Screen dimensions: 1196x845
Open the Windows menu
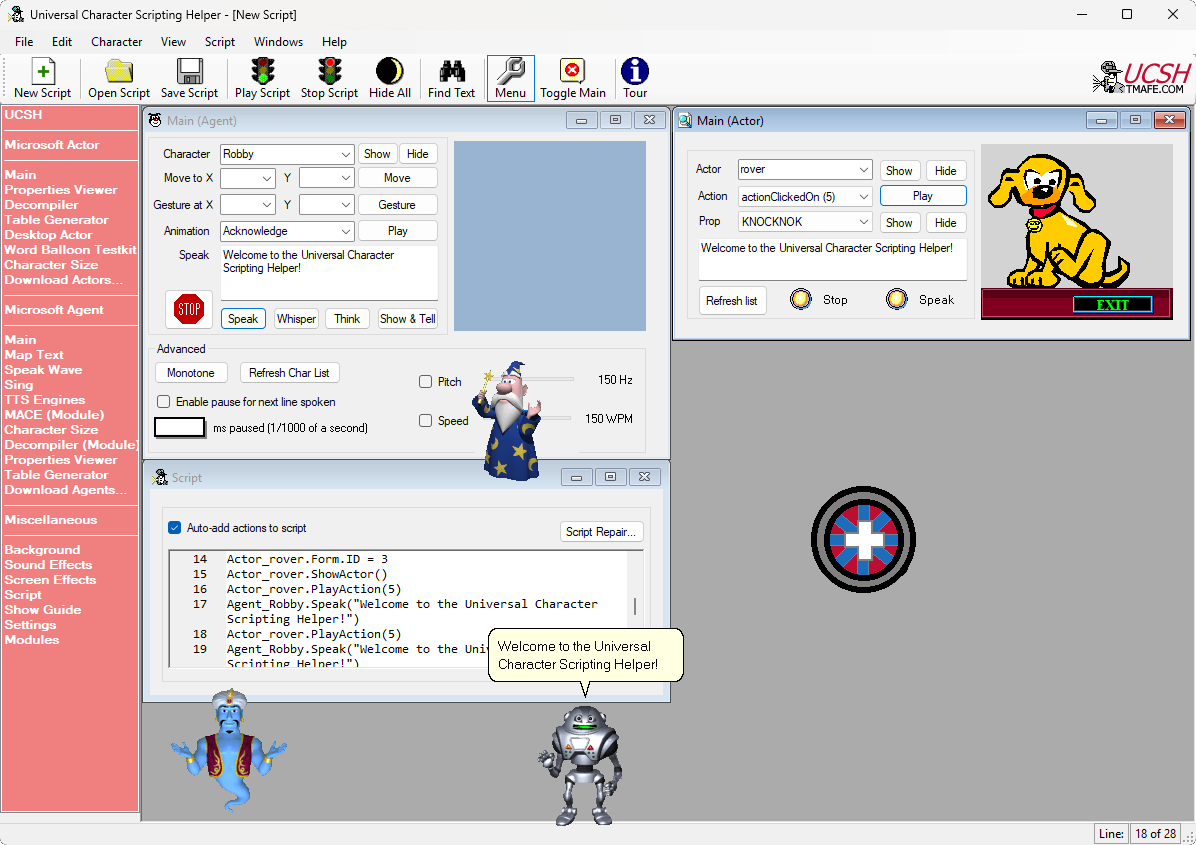click(x=278, y=42)
